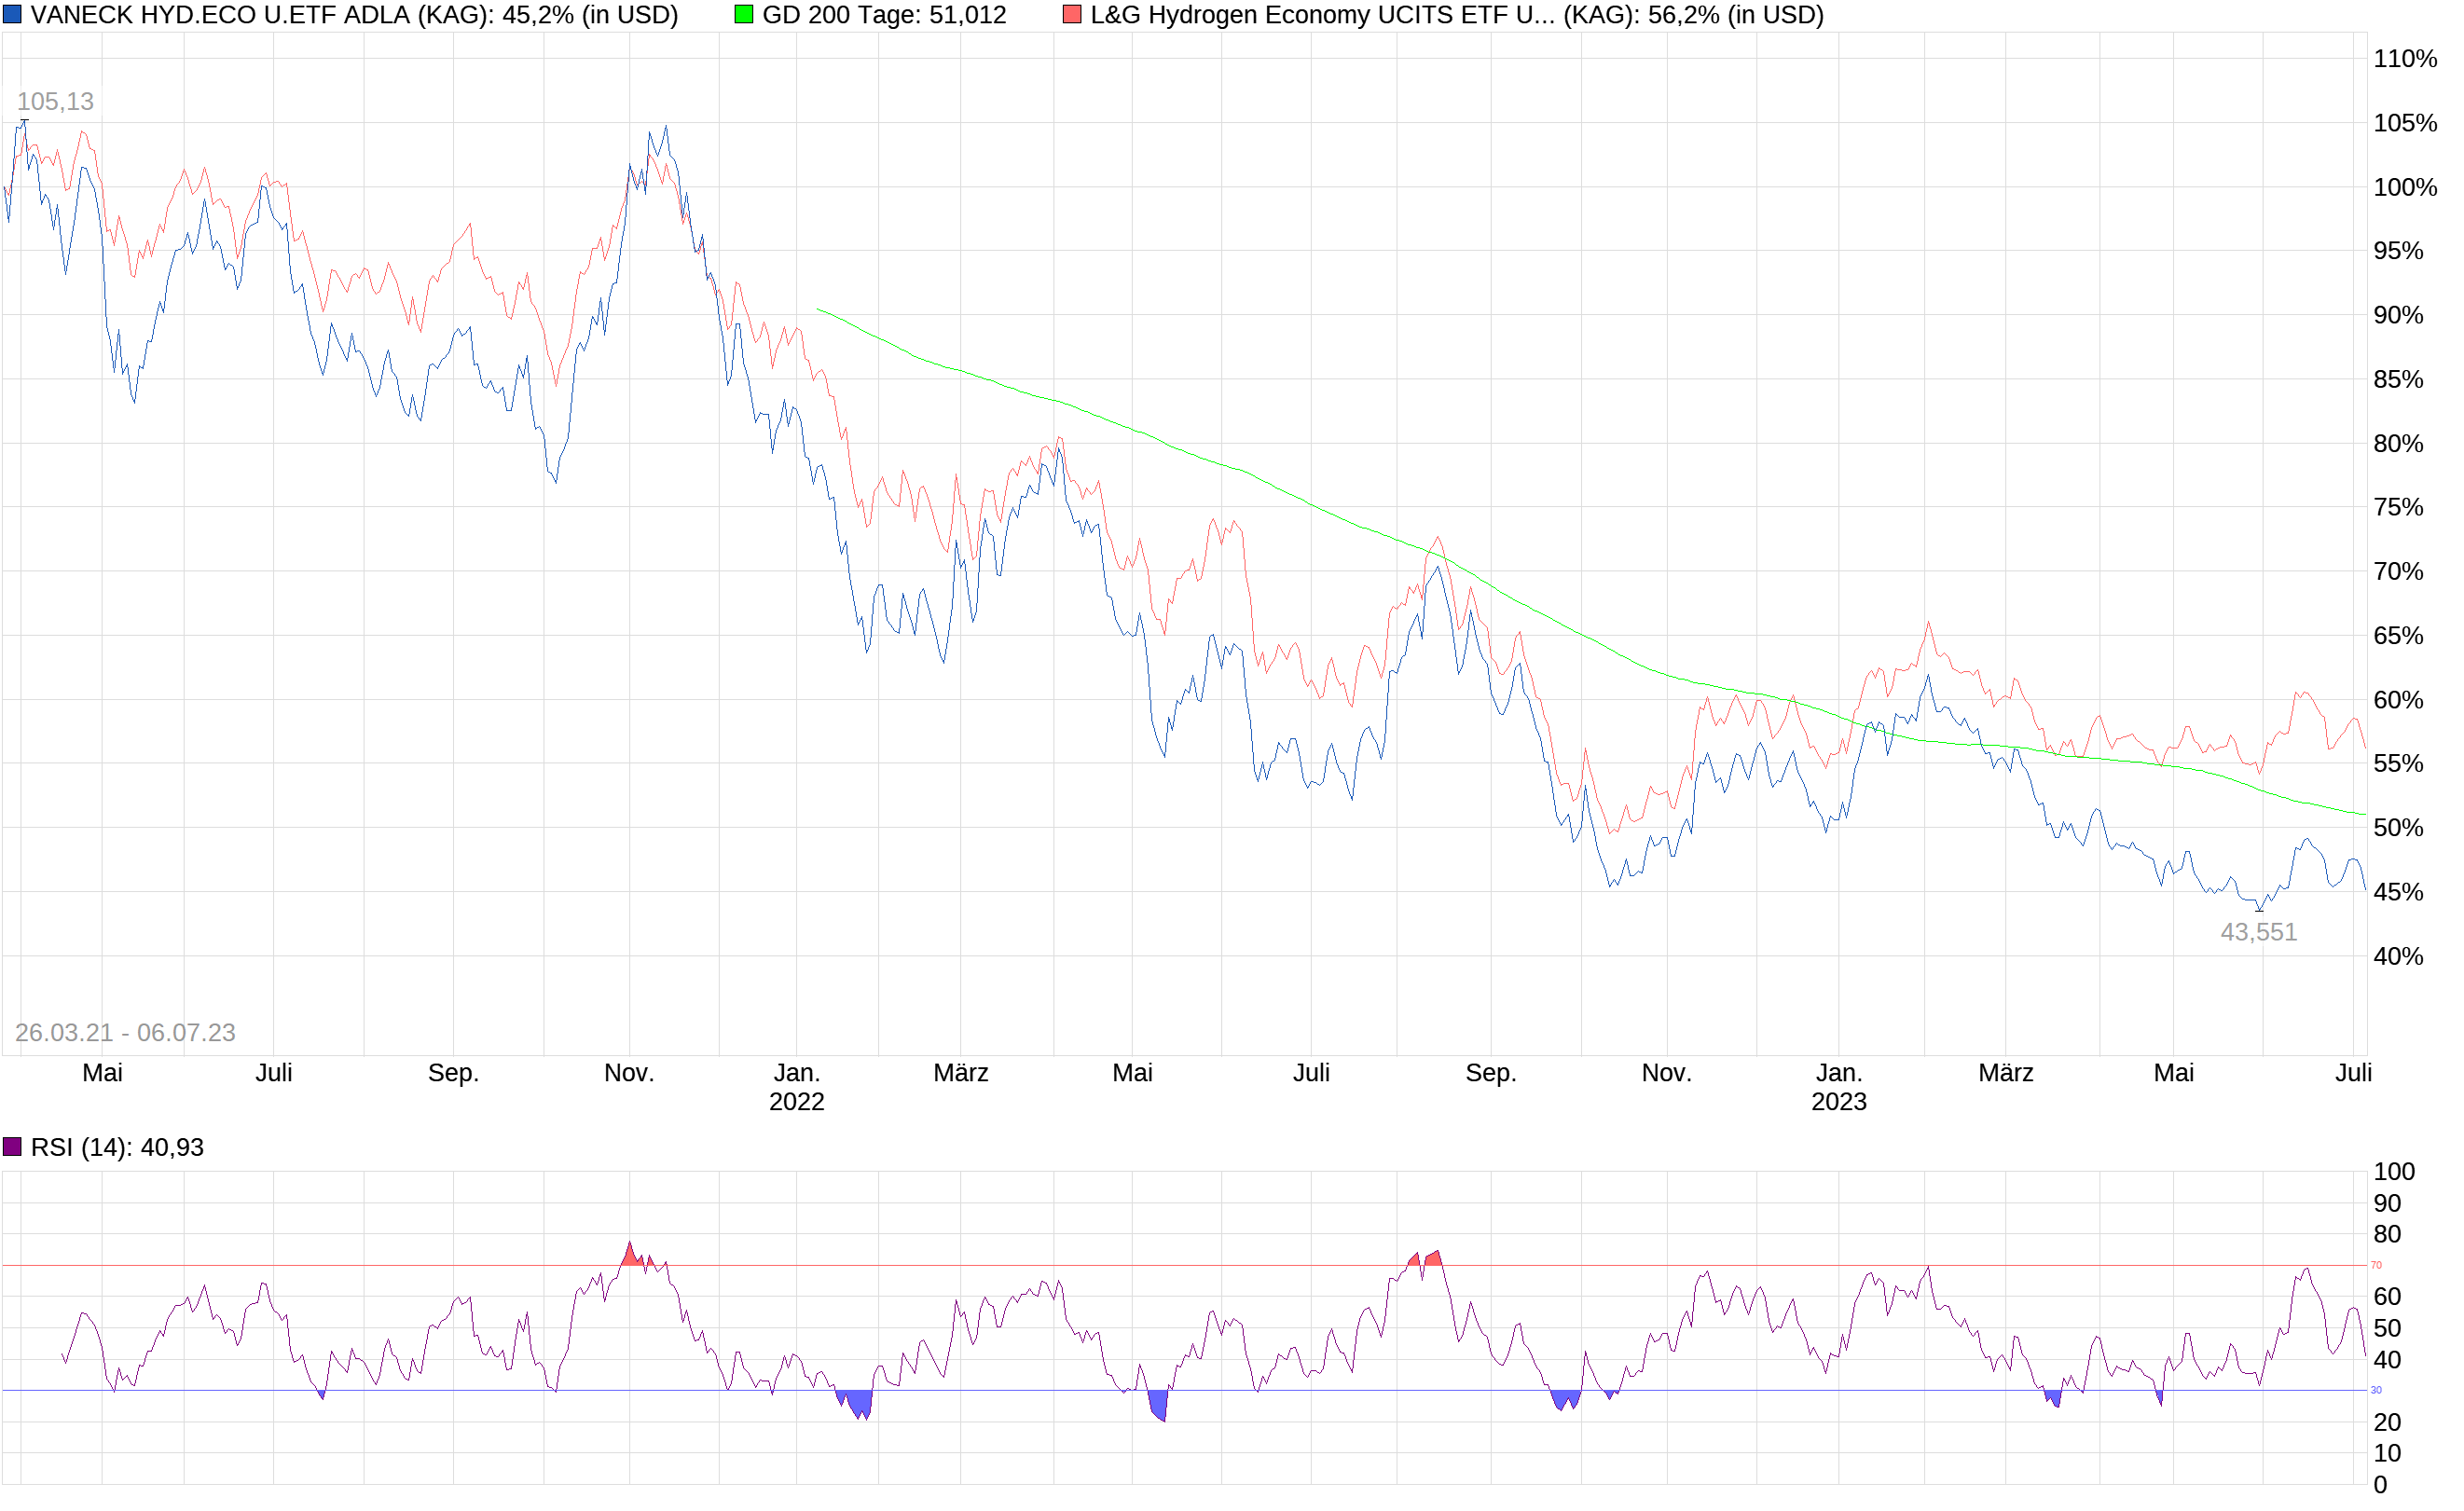Click the green GD 200 Tage legend square
The width and height of the screenshot is (2464, 1511).
pos(746,14)
